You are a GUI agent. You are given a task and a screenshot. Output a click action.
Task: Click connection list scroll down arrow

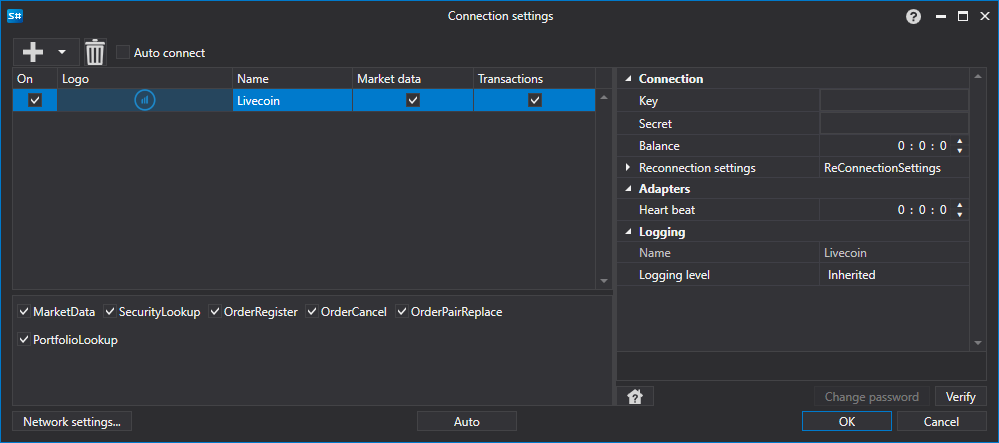(604, 281)
